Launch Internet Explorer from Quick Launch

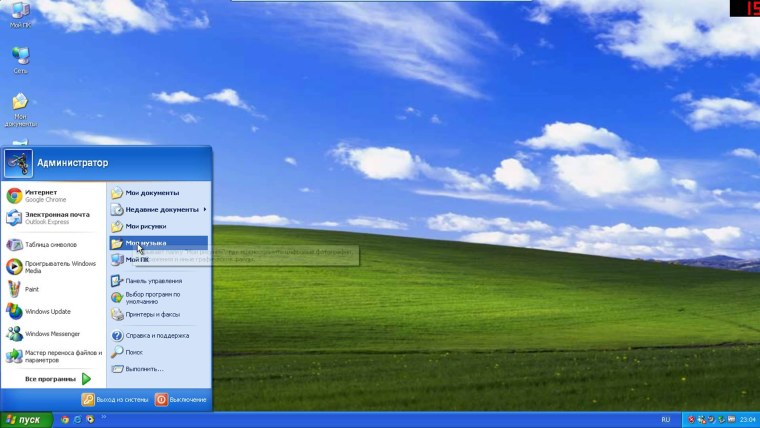coord(78,419)
